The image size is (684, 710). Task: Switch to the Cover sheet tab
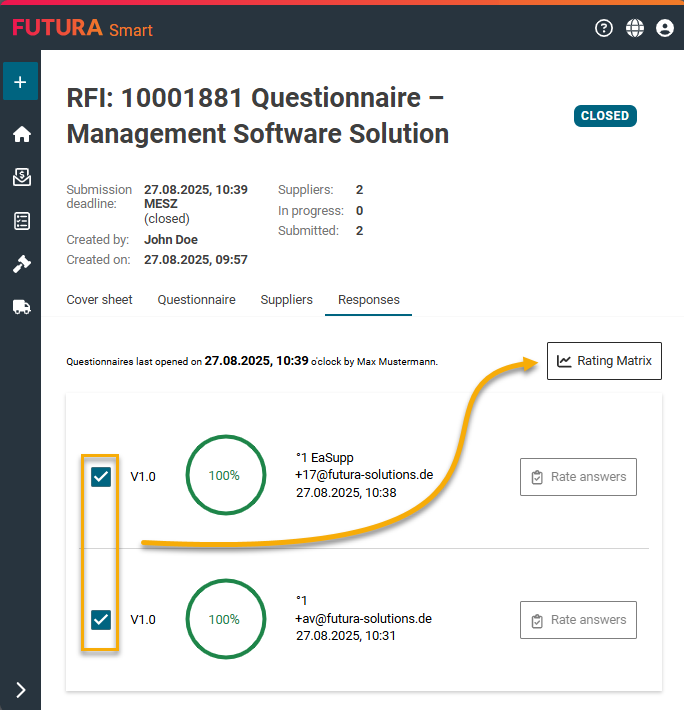(x=99, y=300)
